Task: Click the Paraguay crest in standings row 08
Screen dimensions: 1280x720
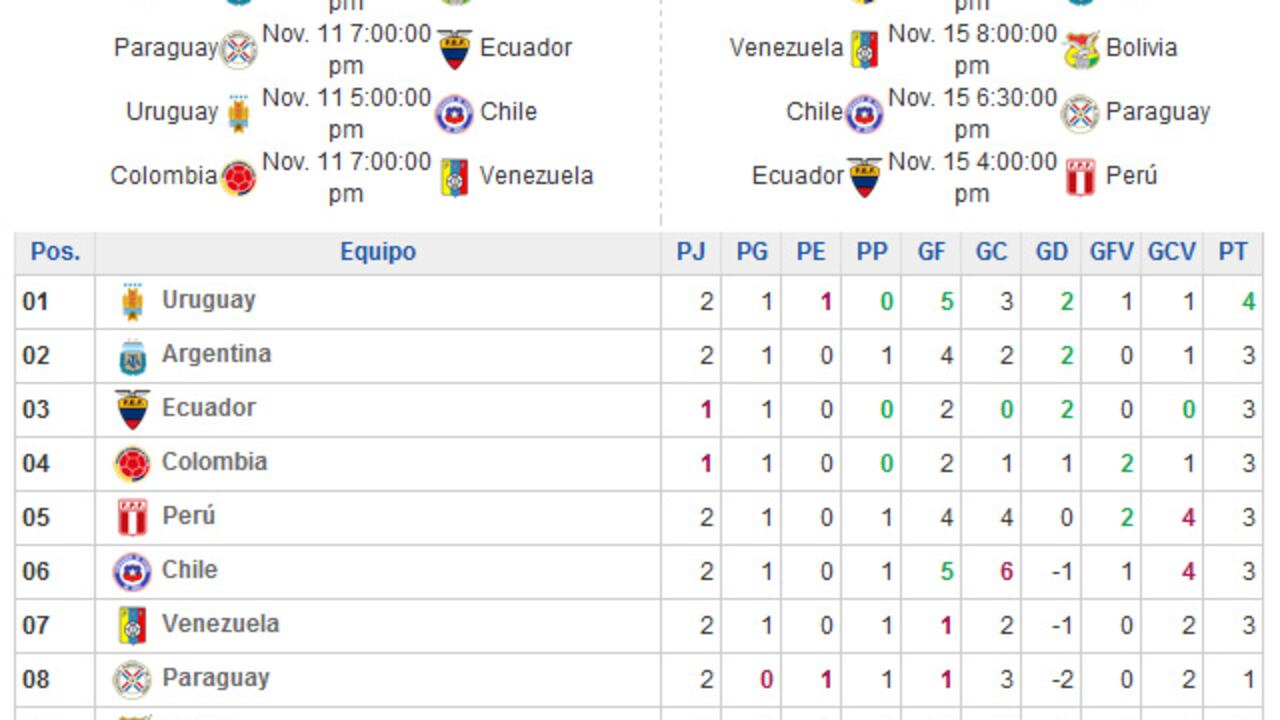Action: pyautogui.click(x=132, y=680)
